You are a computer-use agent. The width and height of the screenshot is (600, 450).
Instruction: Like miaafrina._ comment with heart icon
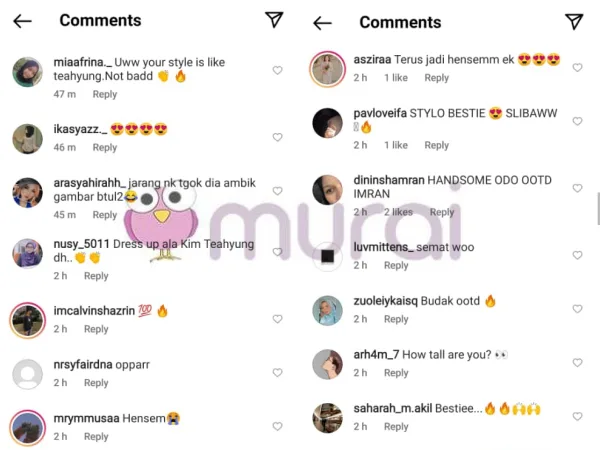[277, 70]
